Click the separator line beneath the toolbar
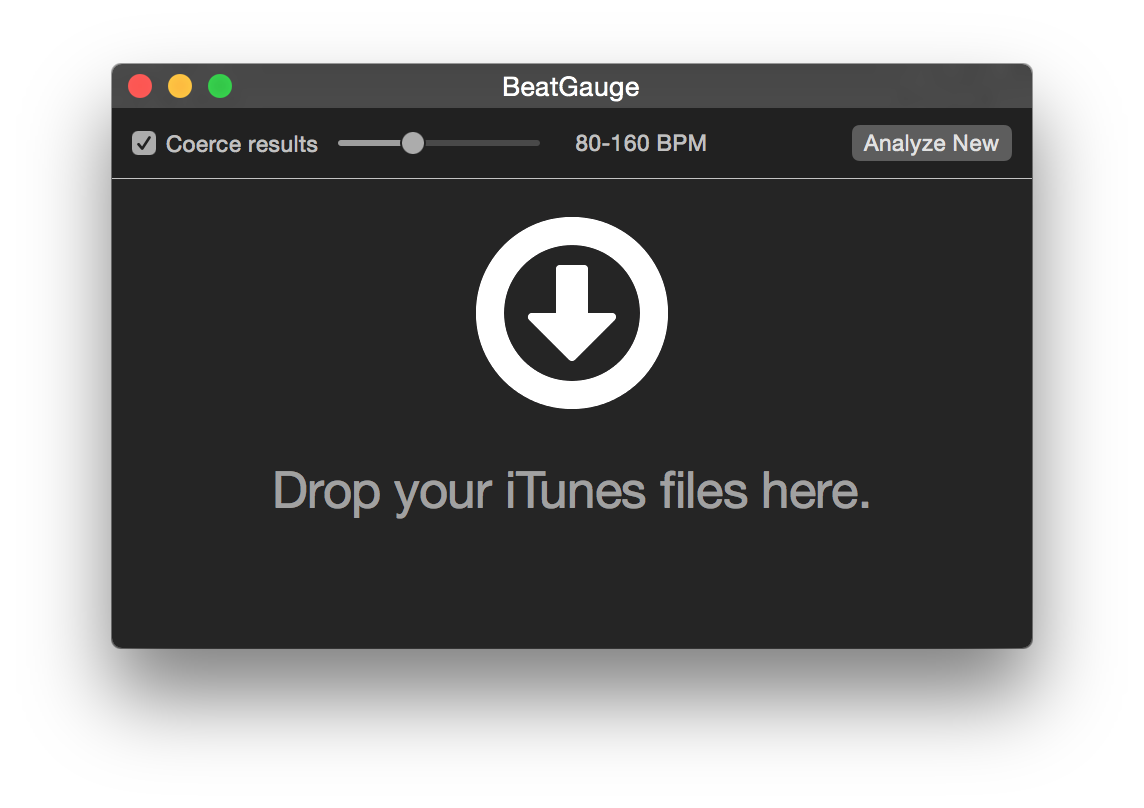1144x808 pixels. click(571, 179)
